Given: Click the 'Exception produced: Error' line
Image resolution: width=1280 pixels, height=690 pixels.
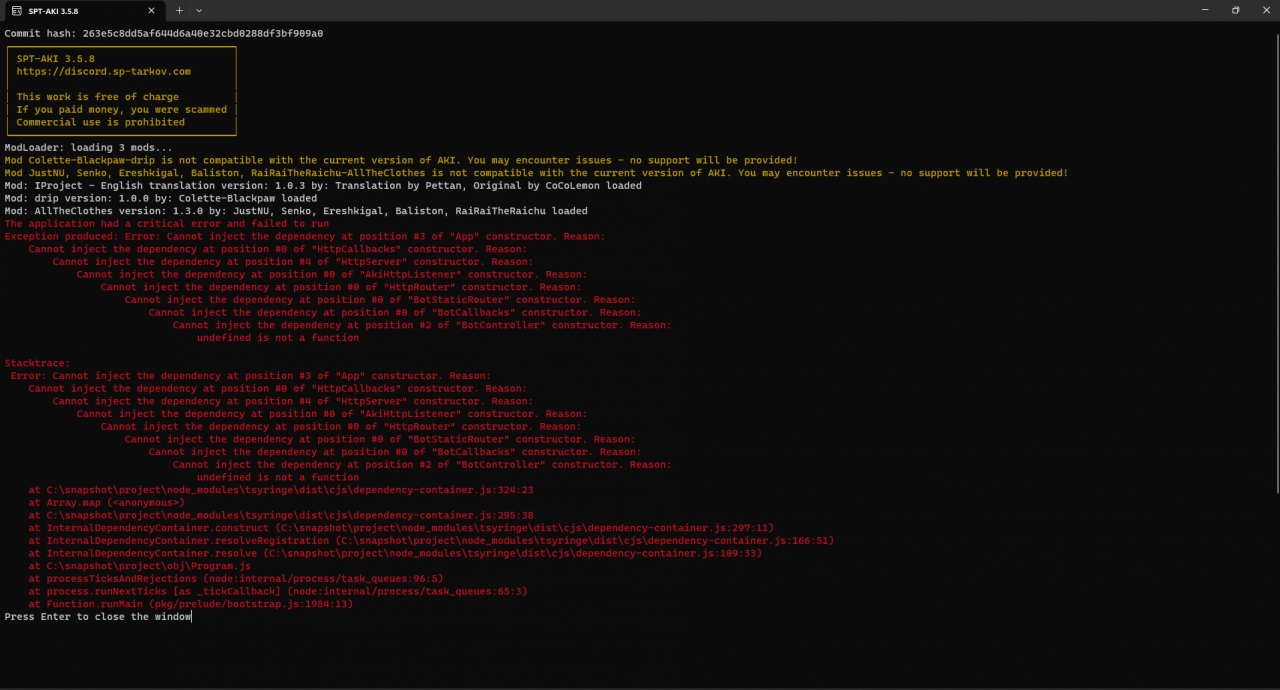Looking at the screenshot, I should point(305,237).
